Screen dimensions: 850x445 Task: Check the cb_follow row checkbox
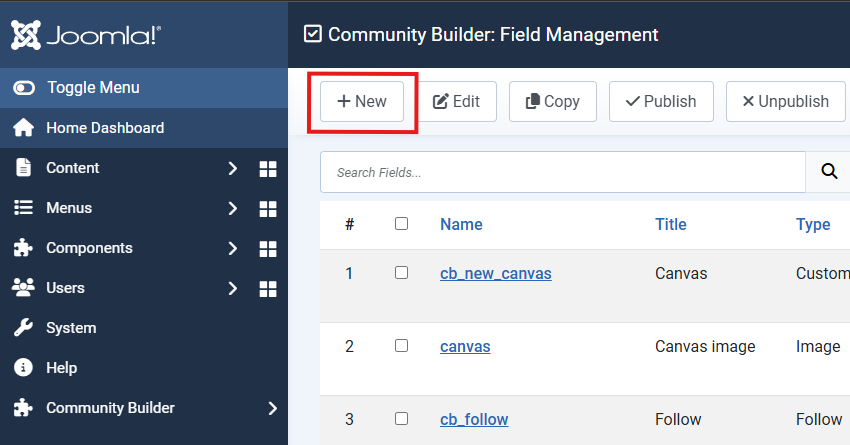(401, 418)
